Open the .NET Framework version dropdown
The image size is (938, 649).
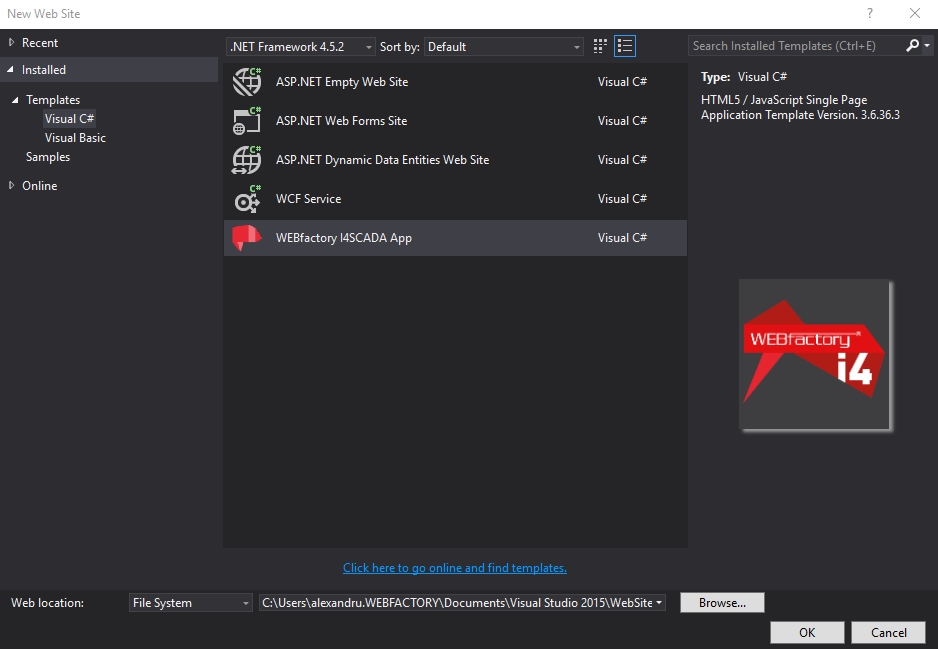tap(301, 47)
